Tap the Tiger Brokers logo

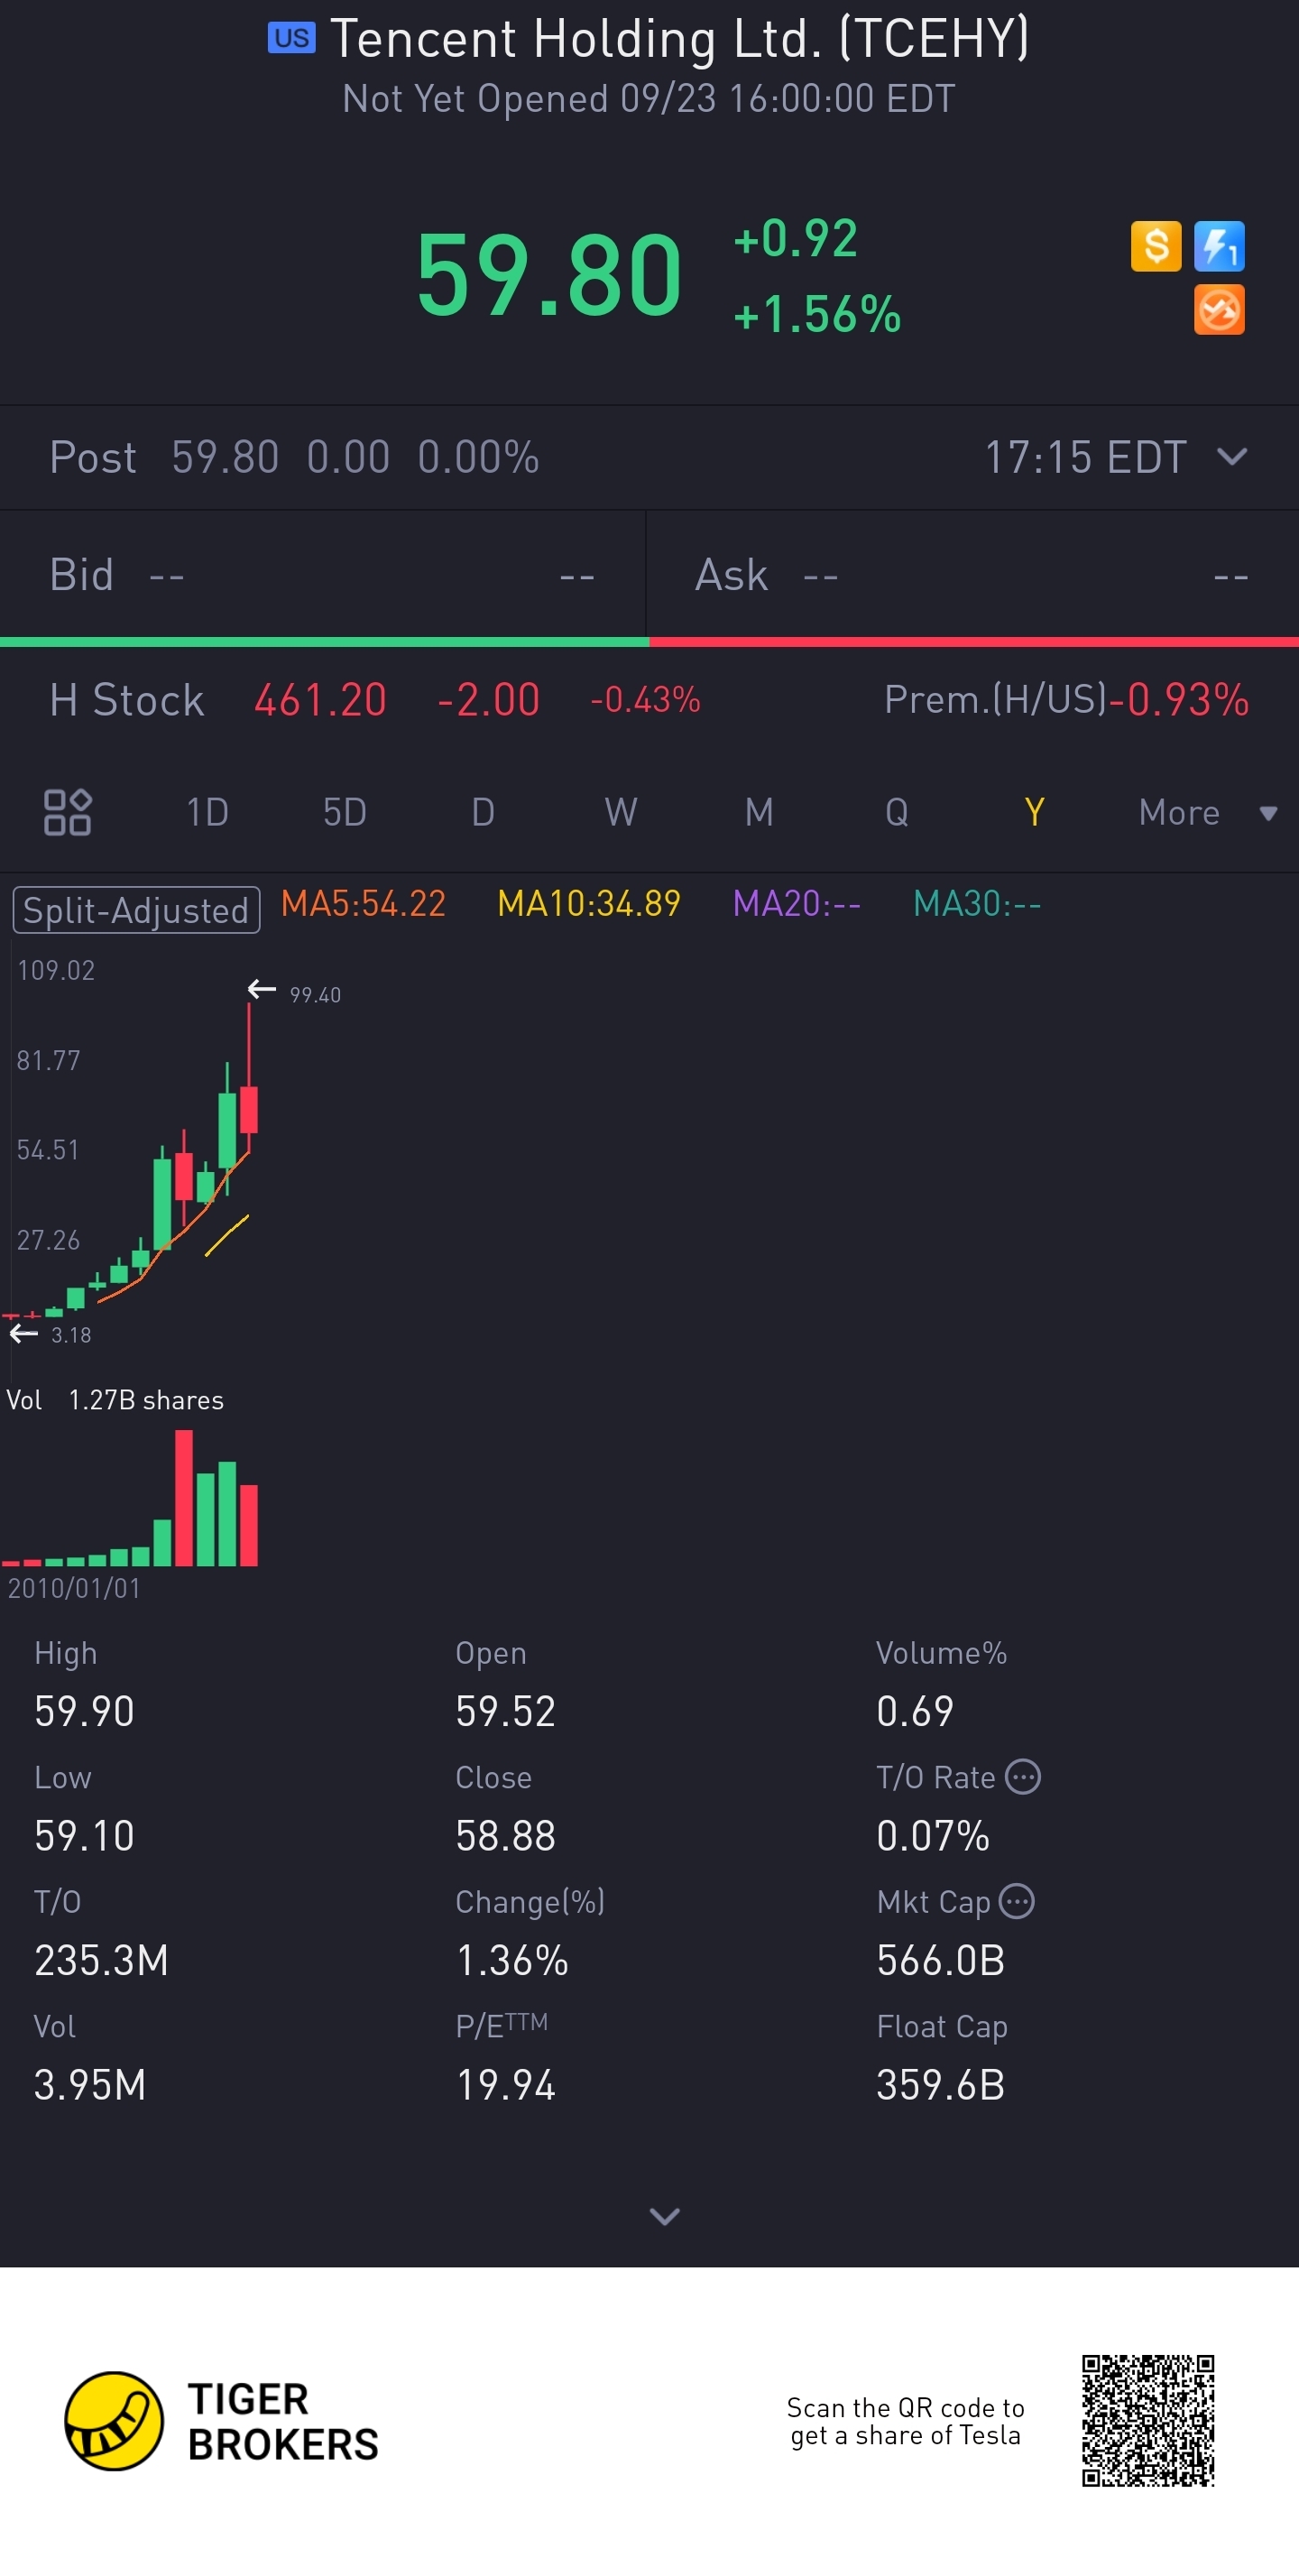pos(222,2421)
